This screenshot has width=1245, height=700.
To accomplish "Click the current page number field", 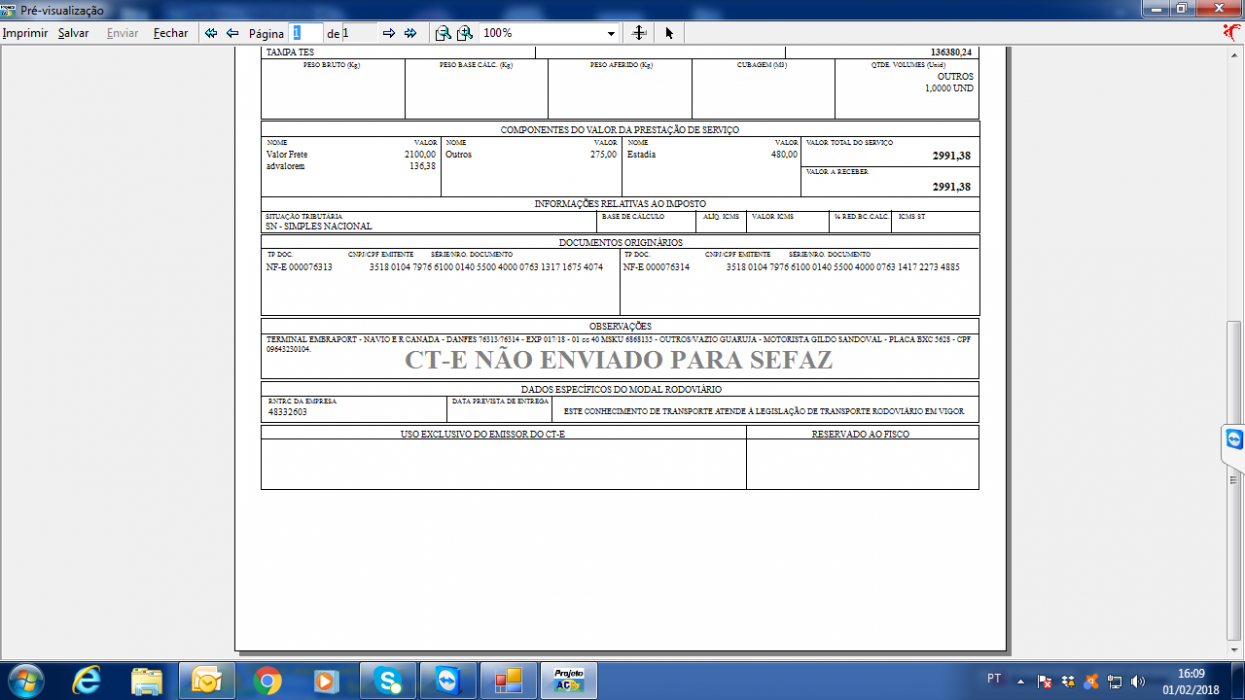I will (305, 33).
